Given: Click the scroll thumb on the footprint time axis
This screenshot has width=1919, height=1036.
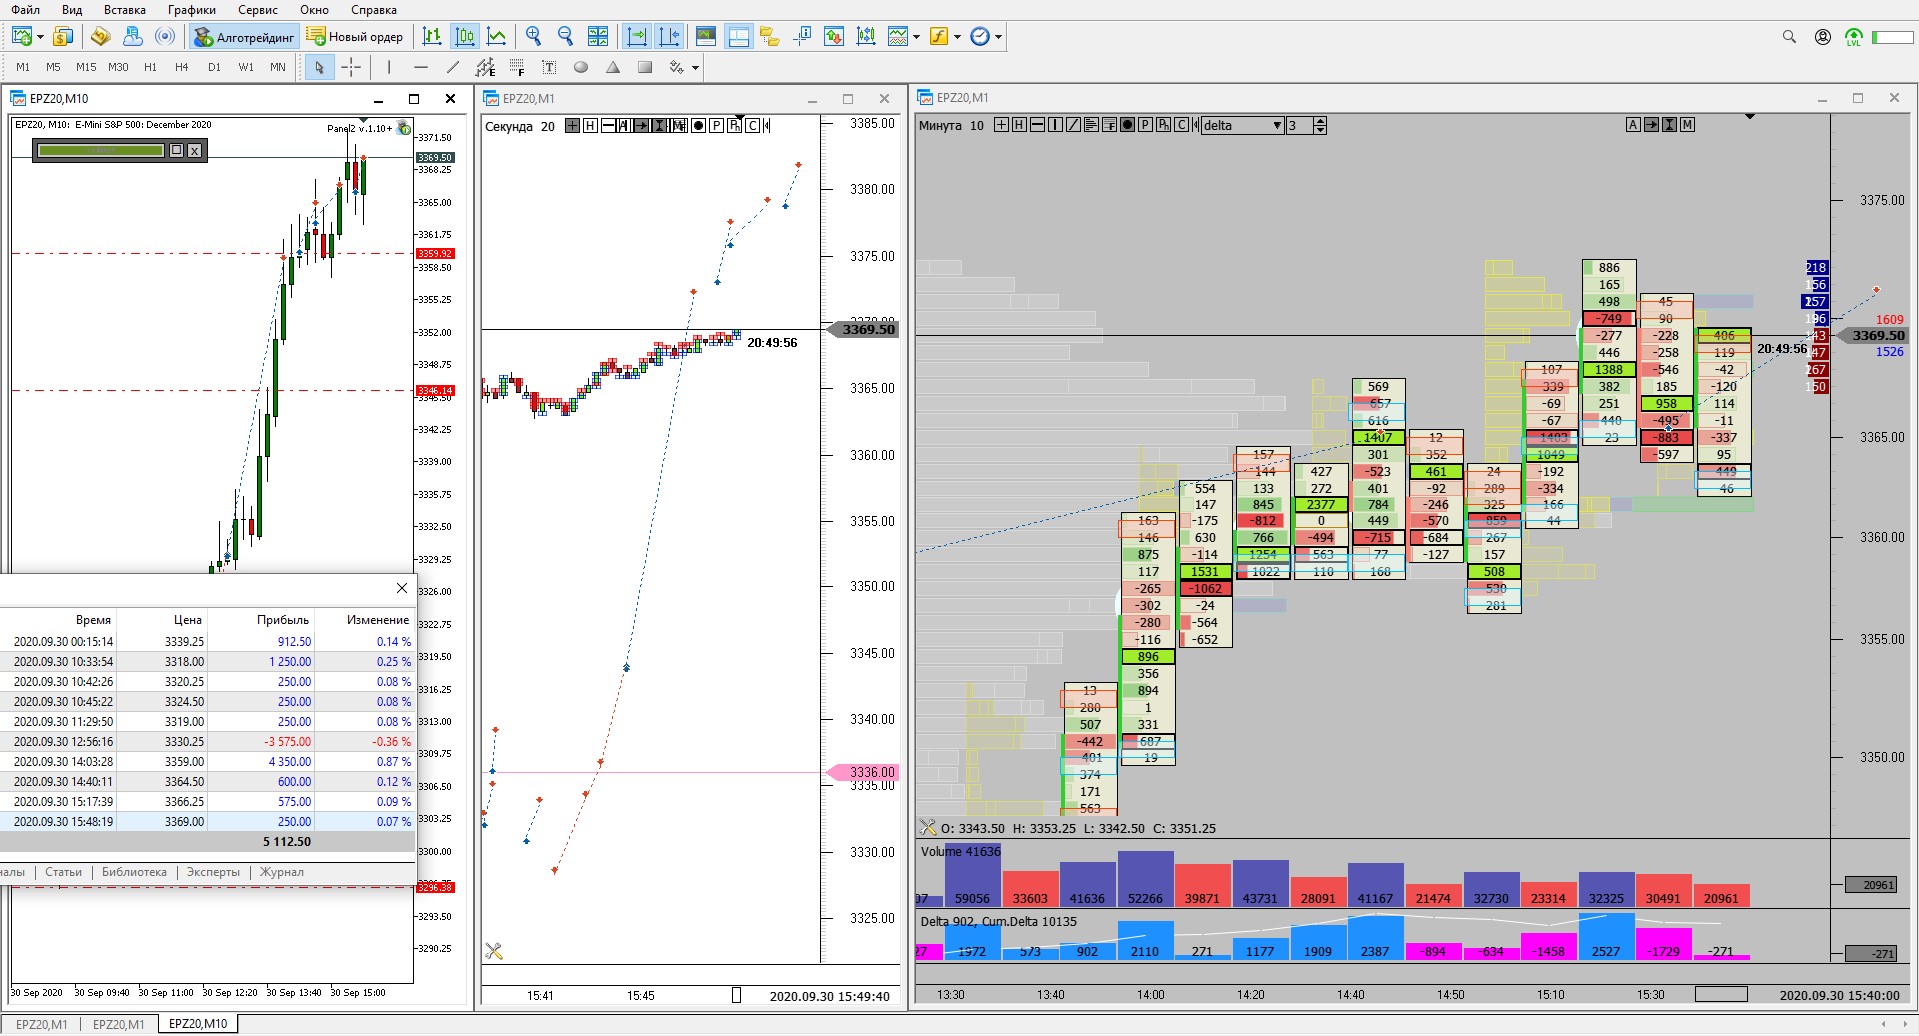Looking at the screenshot, I should coord(1721,994).
